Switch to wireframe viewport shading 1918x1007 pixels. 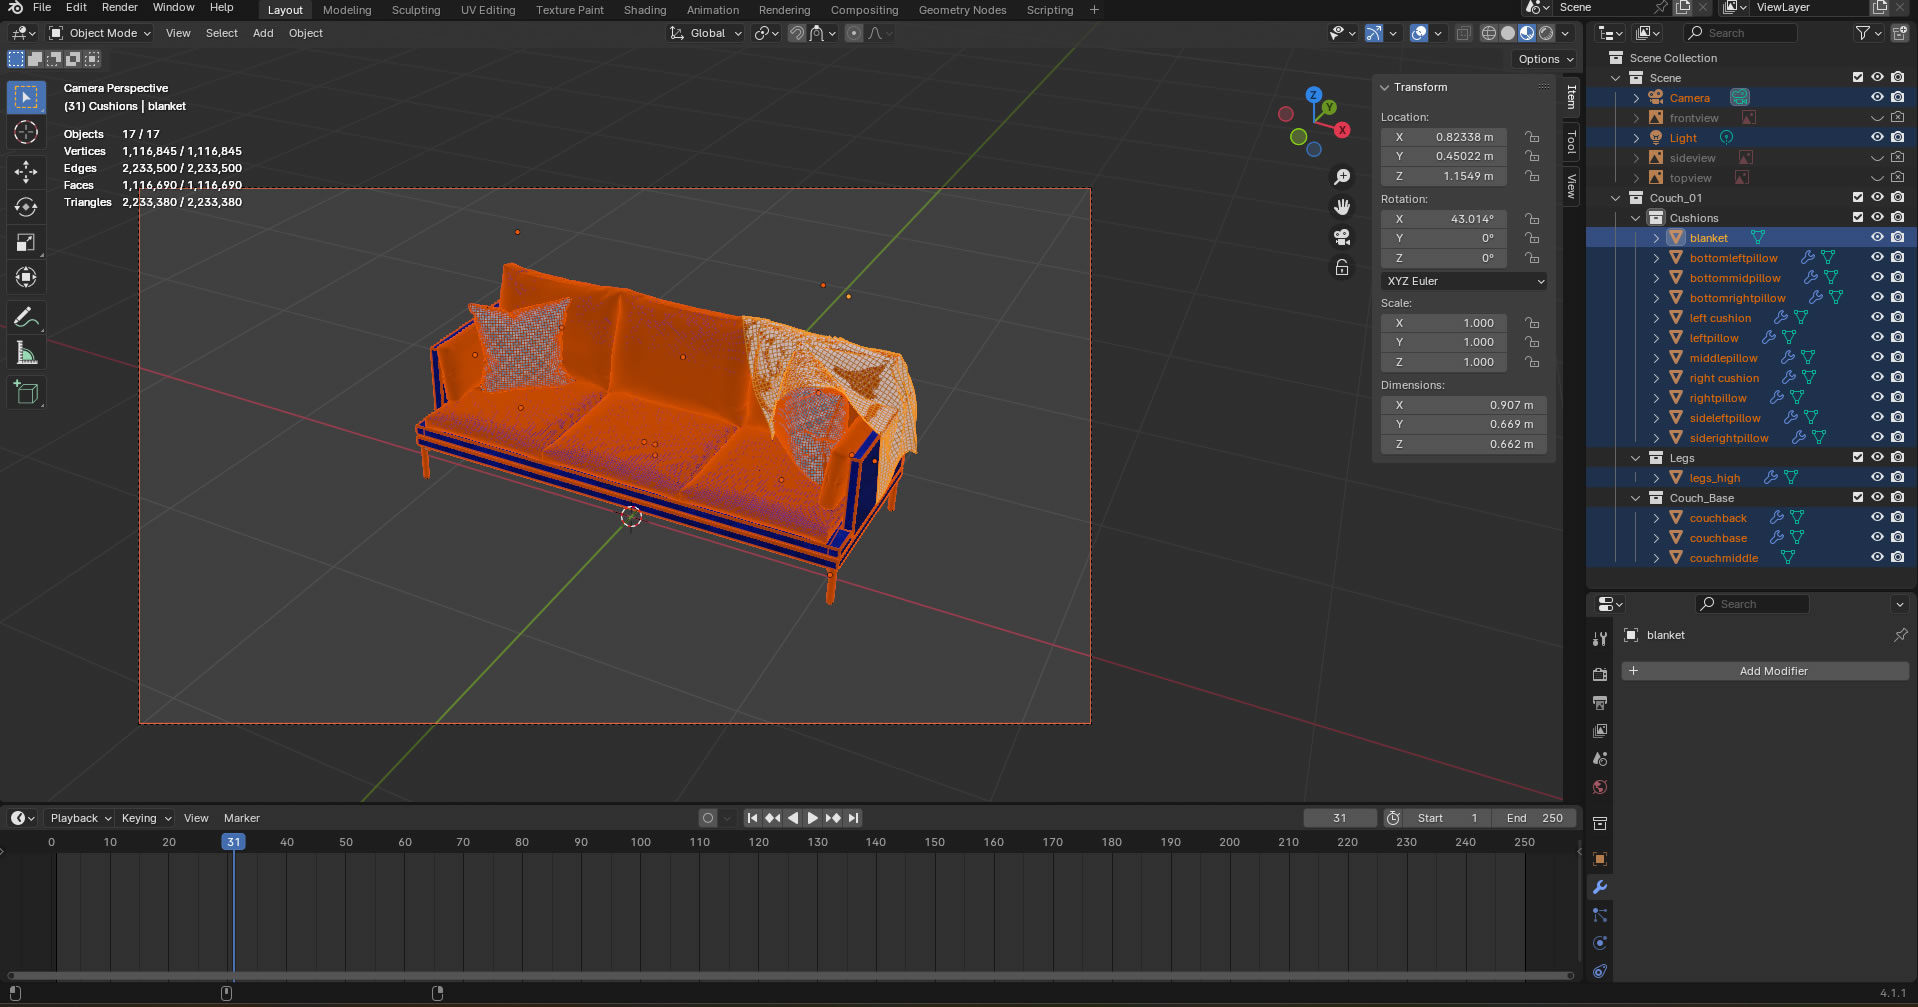point(1489,33)
